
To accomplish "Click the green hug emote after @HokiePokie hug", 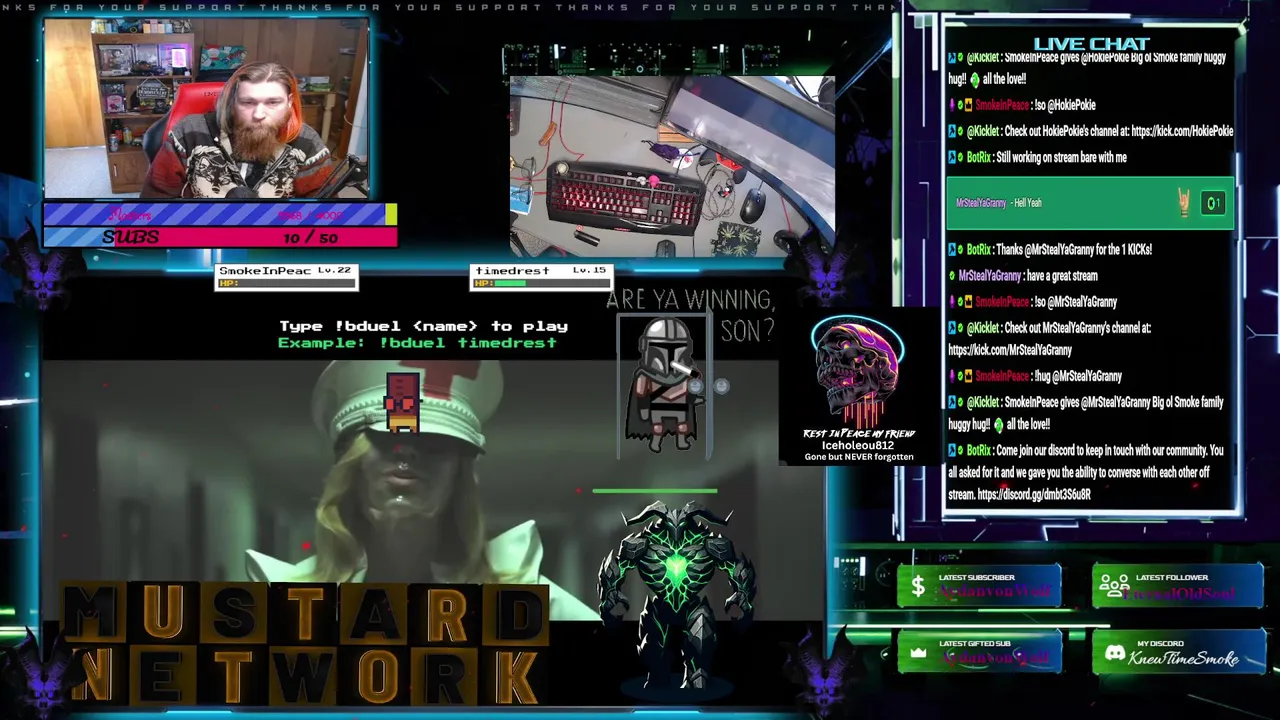I will [x=974, y=80].
